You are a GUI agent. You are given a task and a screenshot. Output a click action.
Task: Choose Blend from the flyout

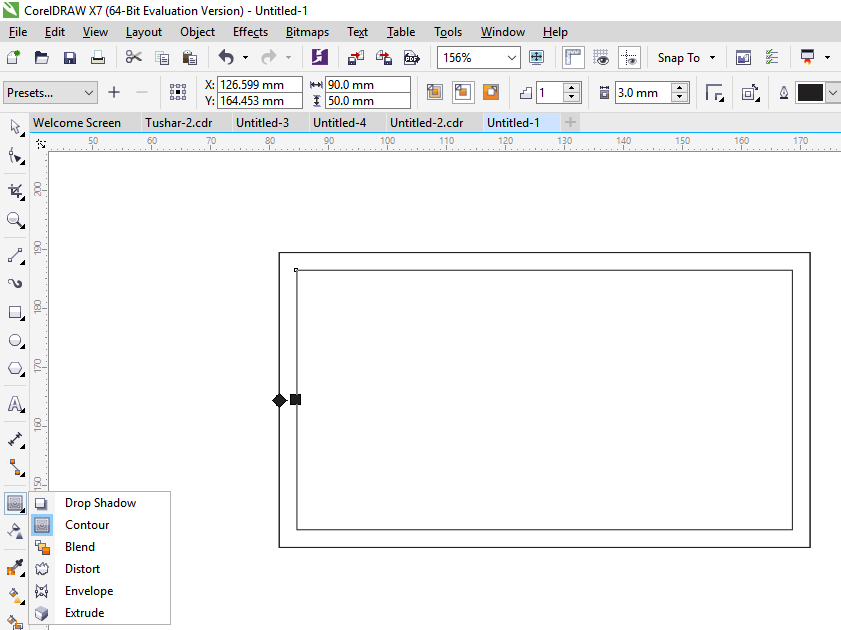pos(100,547)
